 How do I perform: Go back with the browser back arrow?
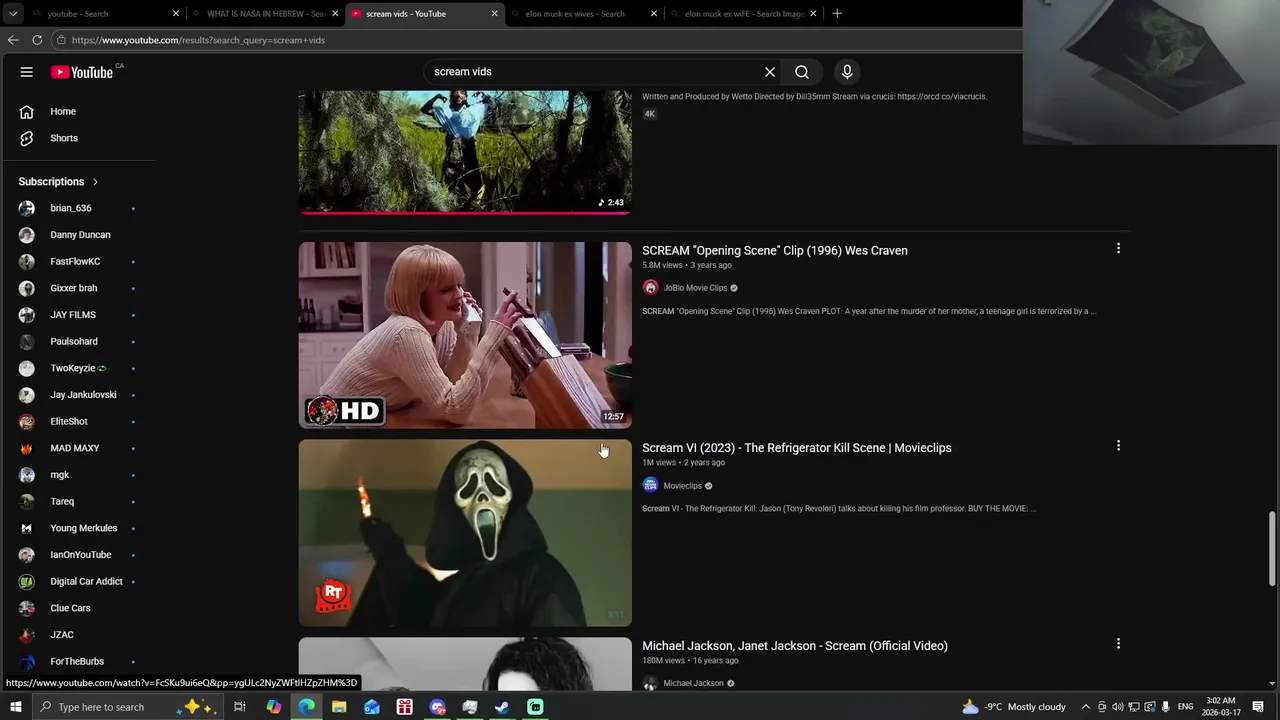[13, 40]
